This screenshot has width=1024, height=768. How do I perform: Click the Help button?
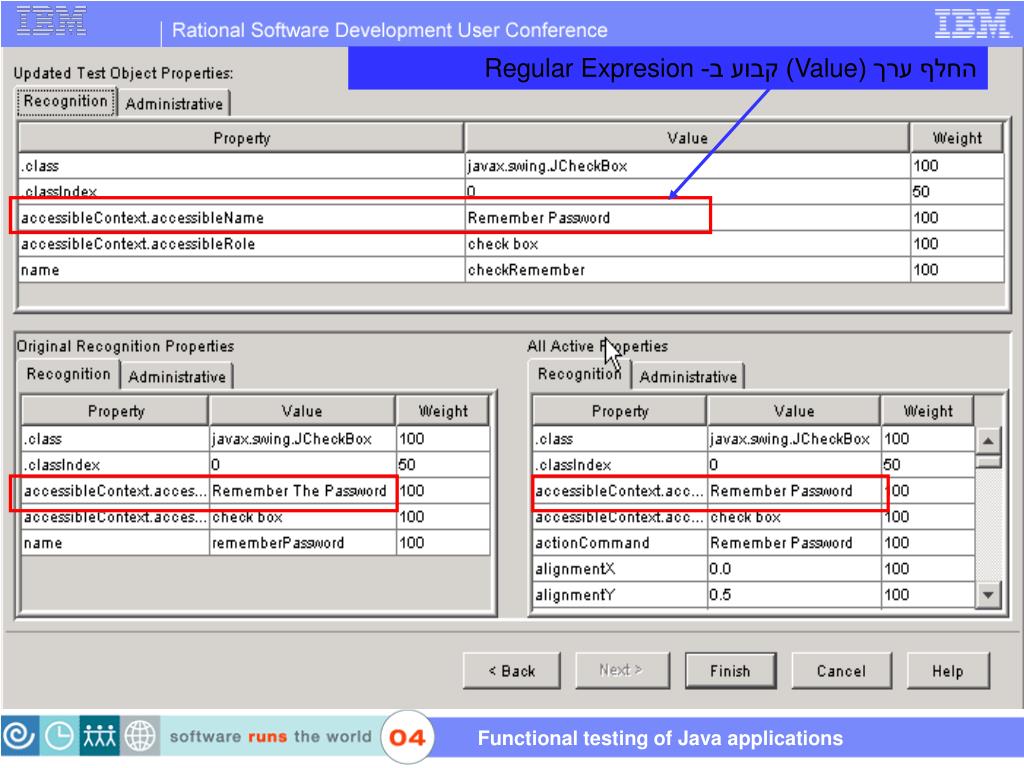click(948, 671)
